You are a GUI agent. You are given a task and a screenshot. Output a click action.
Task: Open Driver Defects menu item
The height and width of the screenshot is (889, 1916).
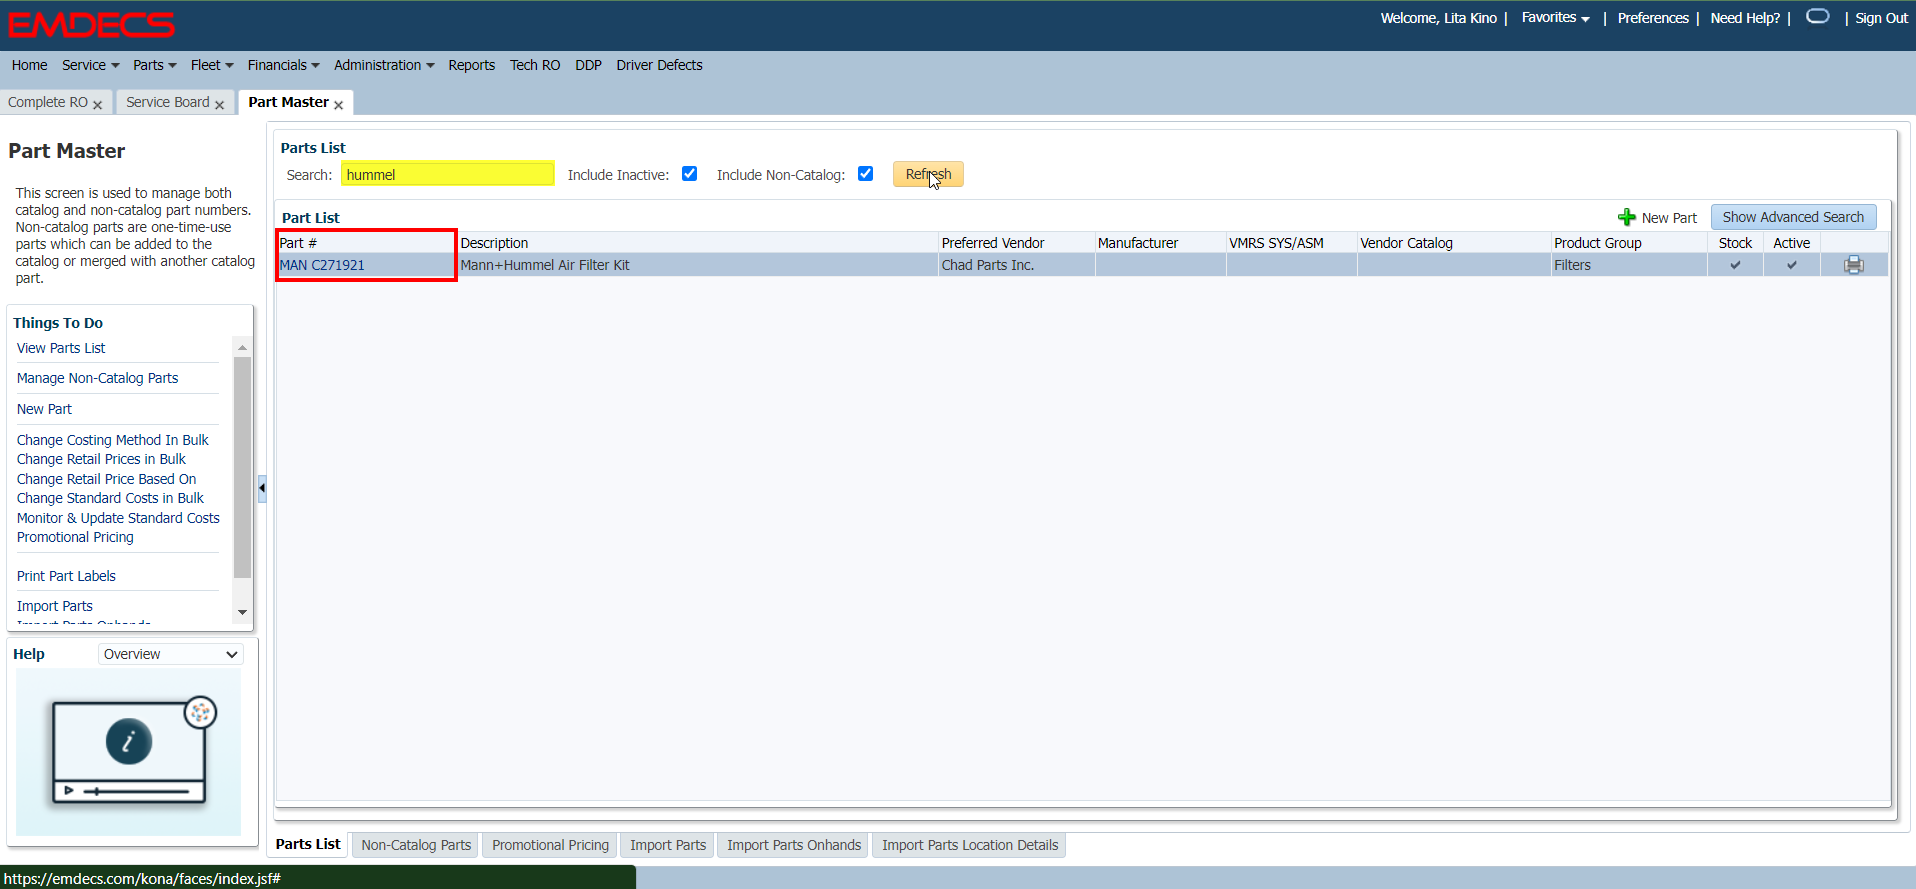pos(659,65)
